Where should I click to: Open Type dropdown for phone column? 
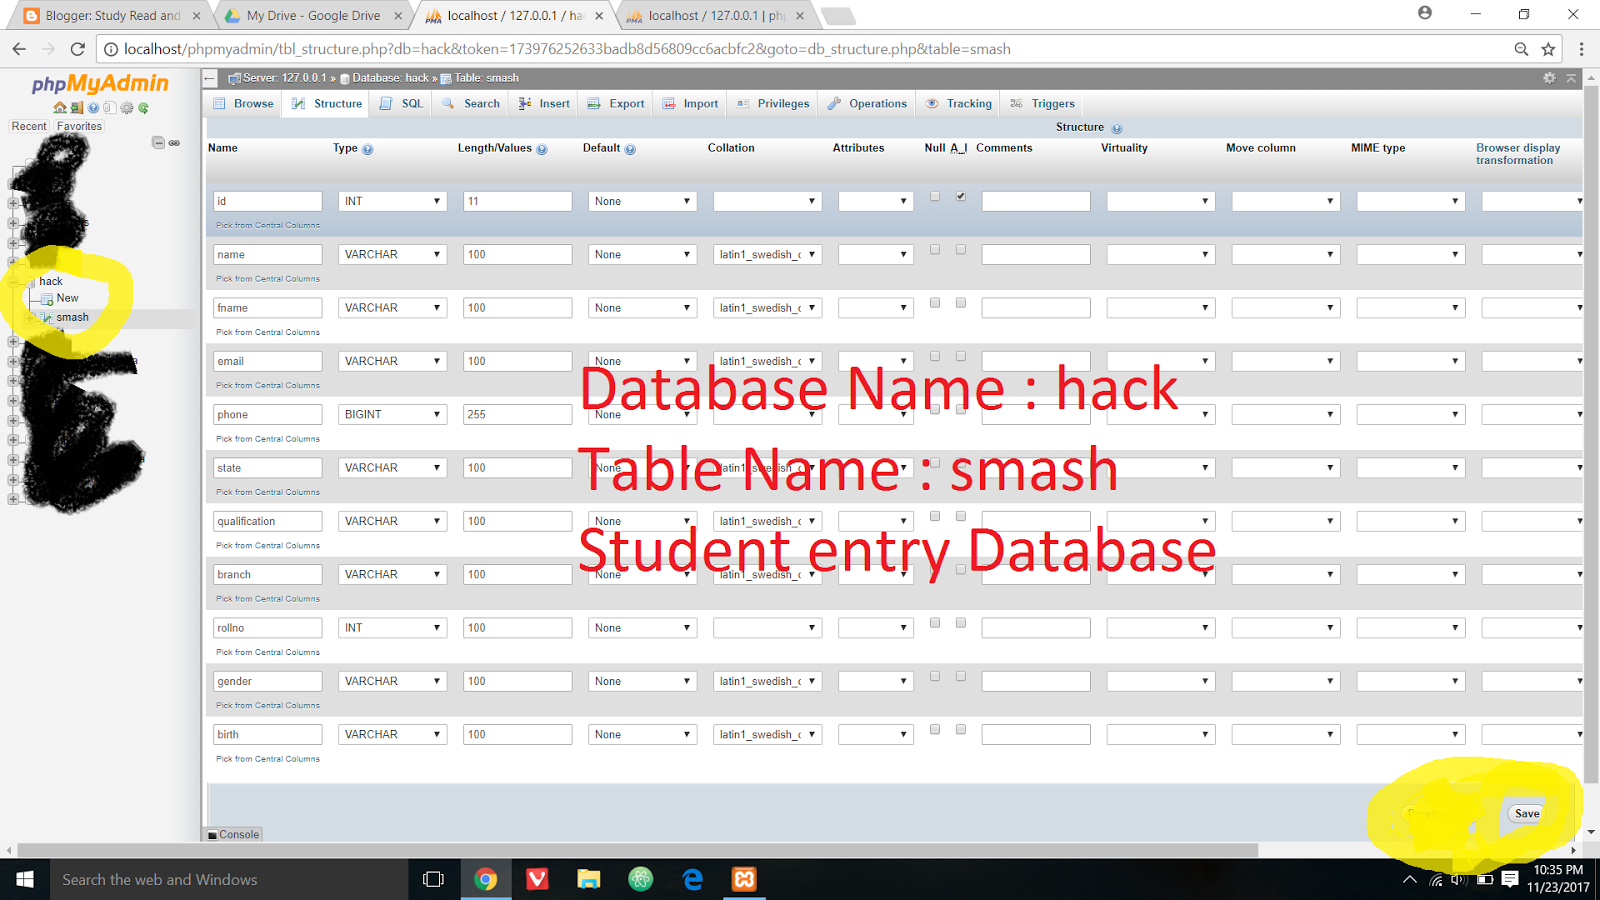coord(392,414)
